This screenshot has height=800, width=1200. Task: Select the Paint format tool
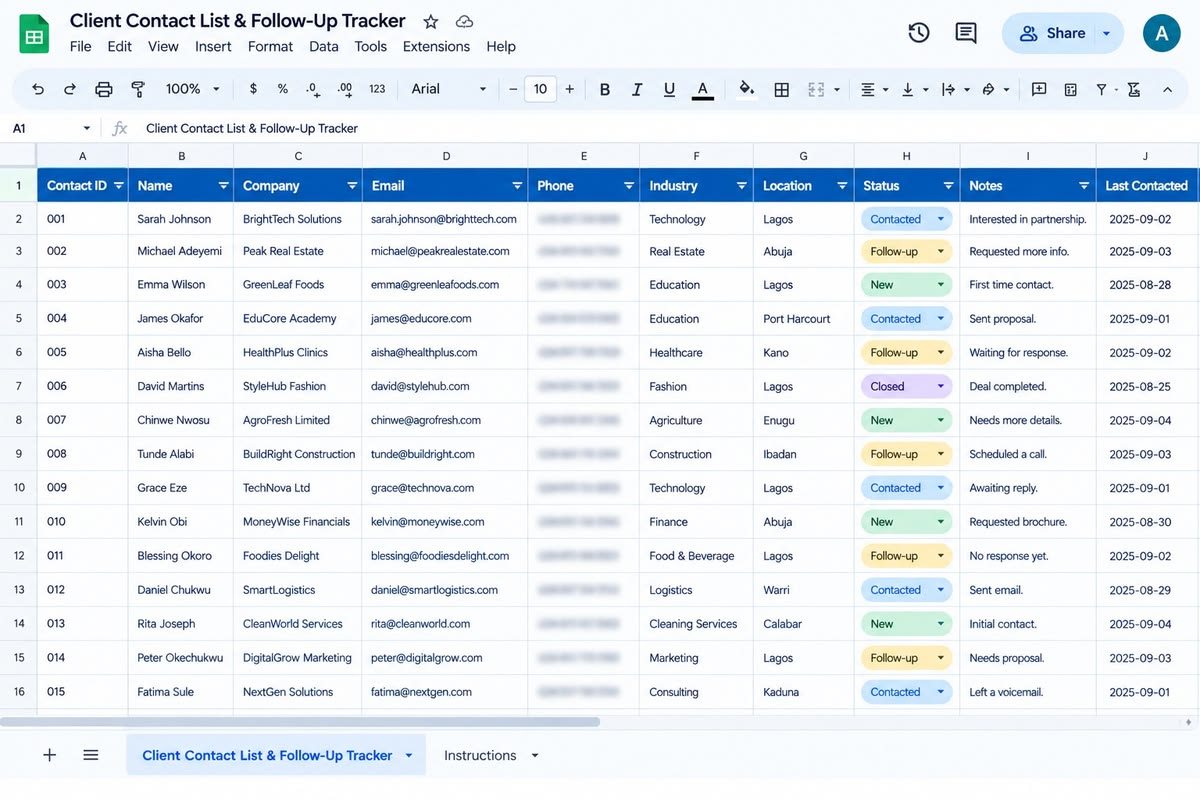coord(138,89)
